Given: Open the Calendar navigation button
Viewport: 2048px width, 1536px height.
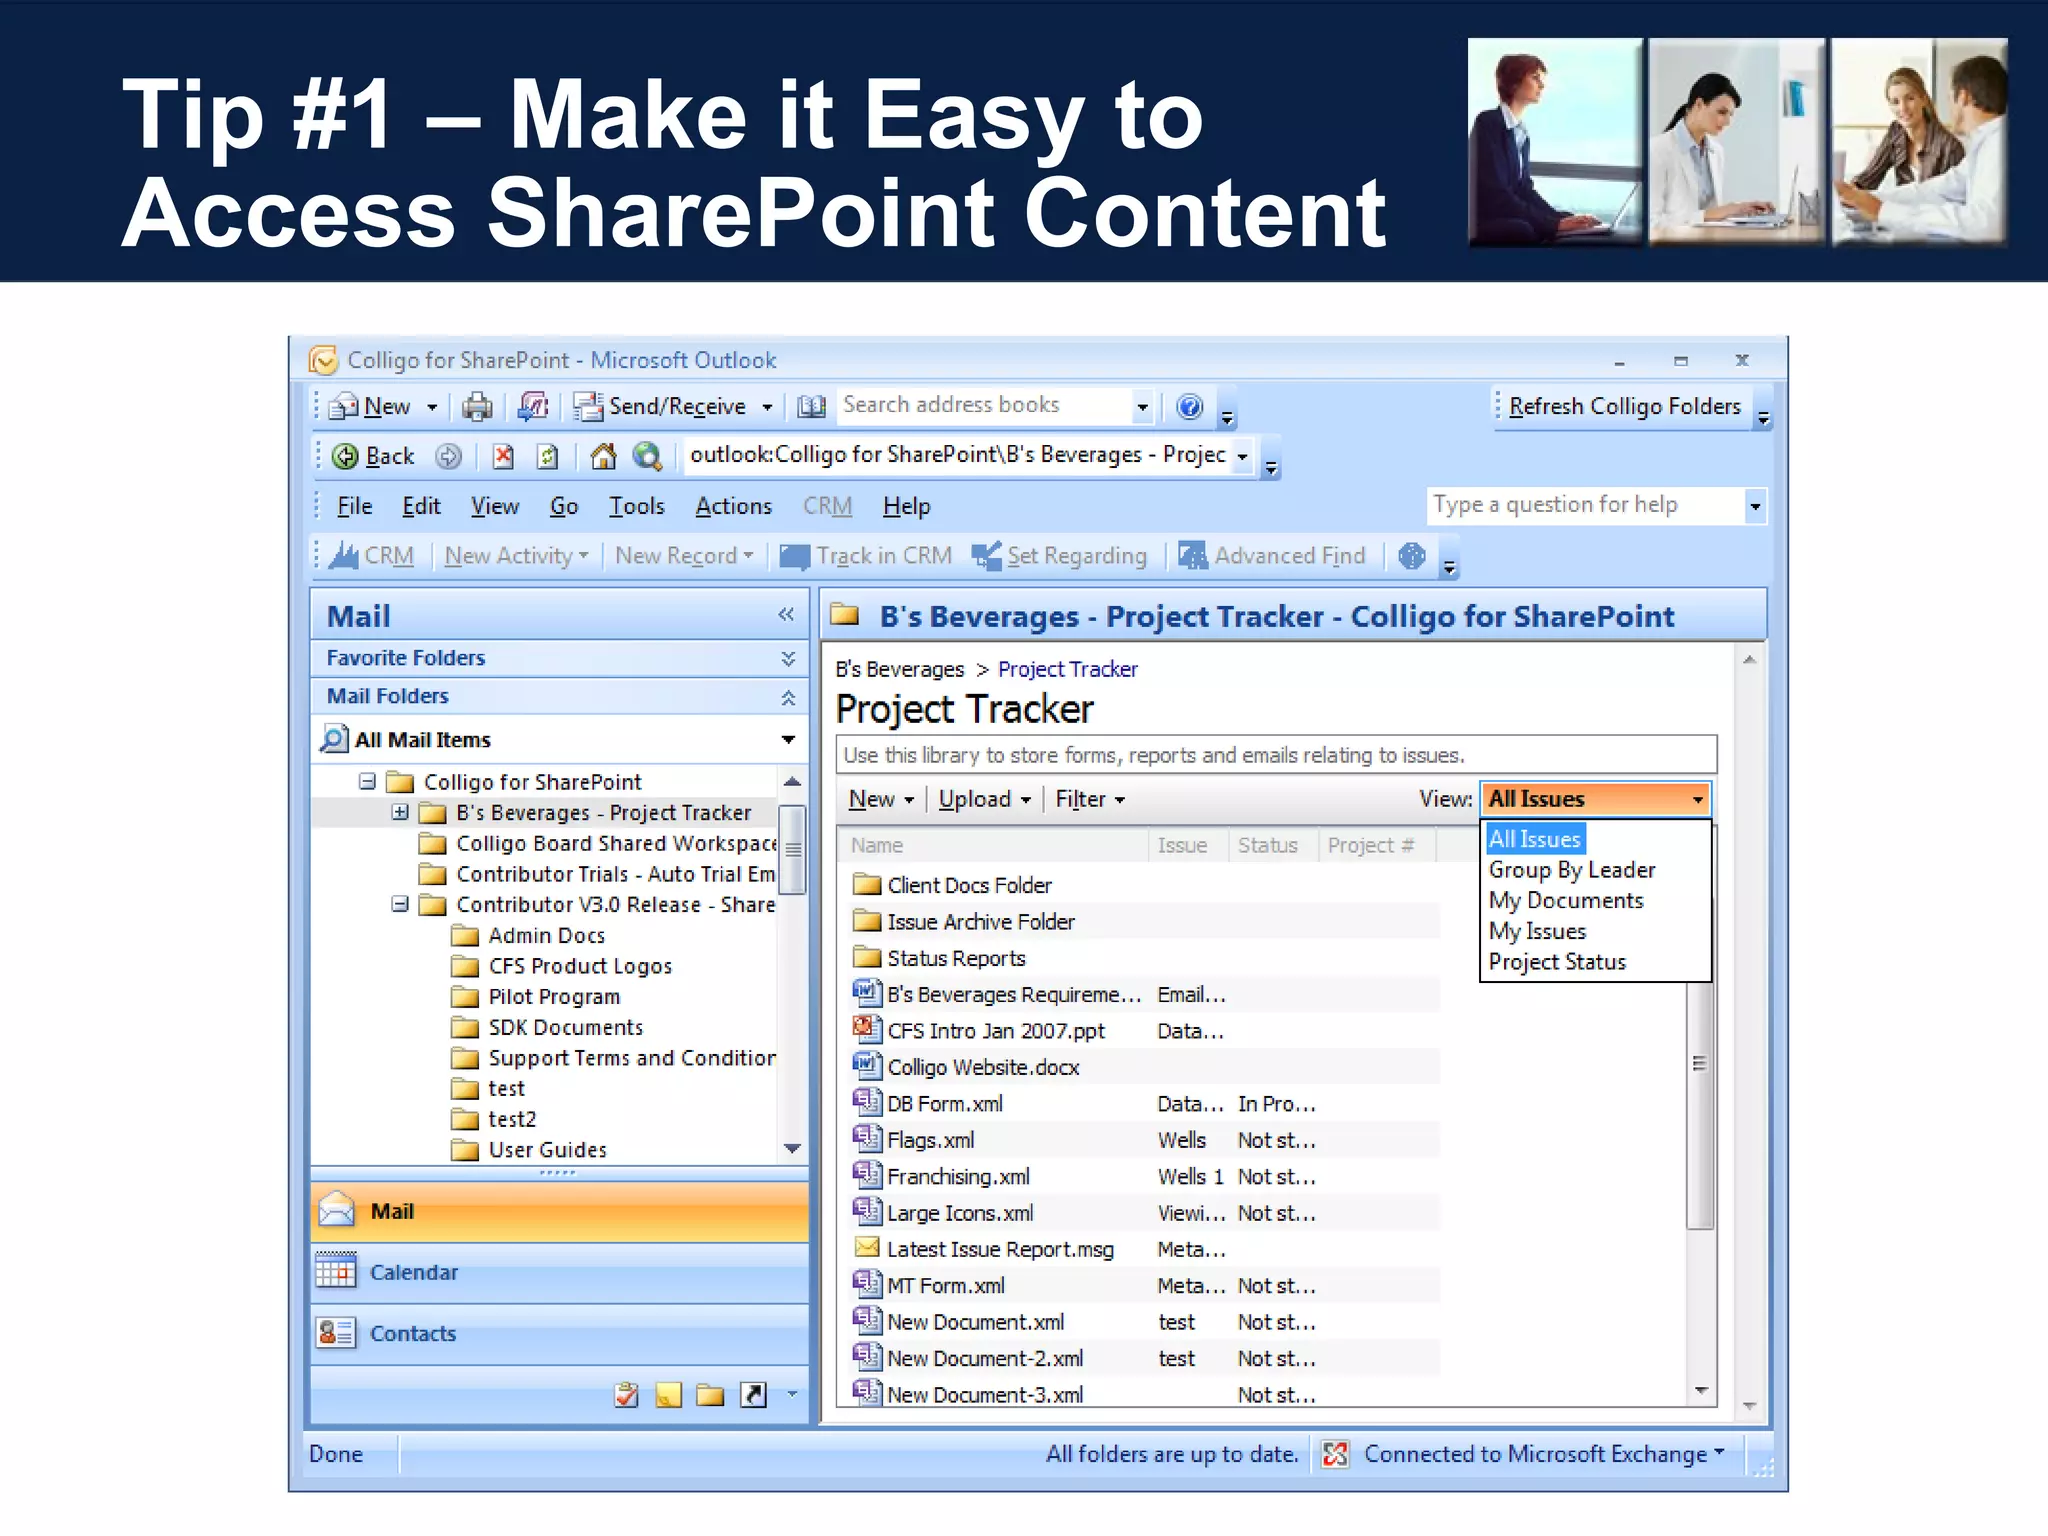Looking at the screenshot, I should (559, 1273).
